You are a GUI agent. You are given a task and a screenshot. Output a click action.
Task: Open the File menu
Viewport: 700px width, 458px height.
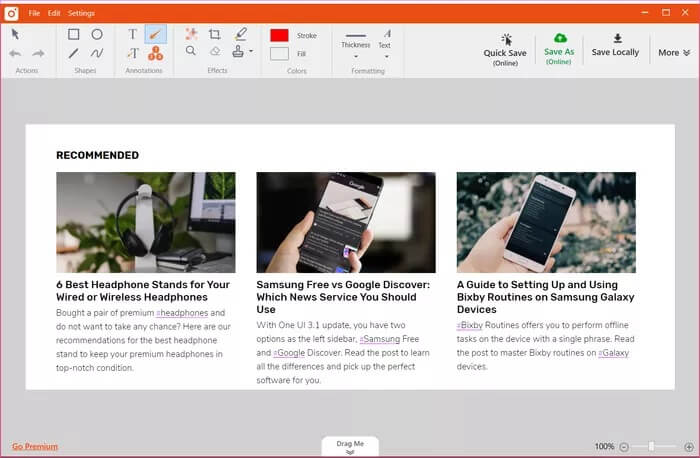point(34,13)
